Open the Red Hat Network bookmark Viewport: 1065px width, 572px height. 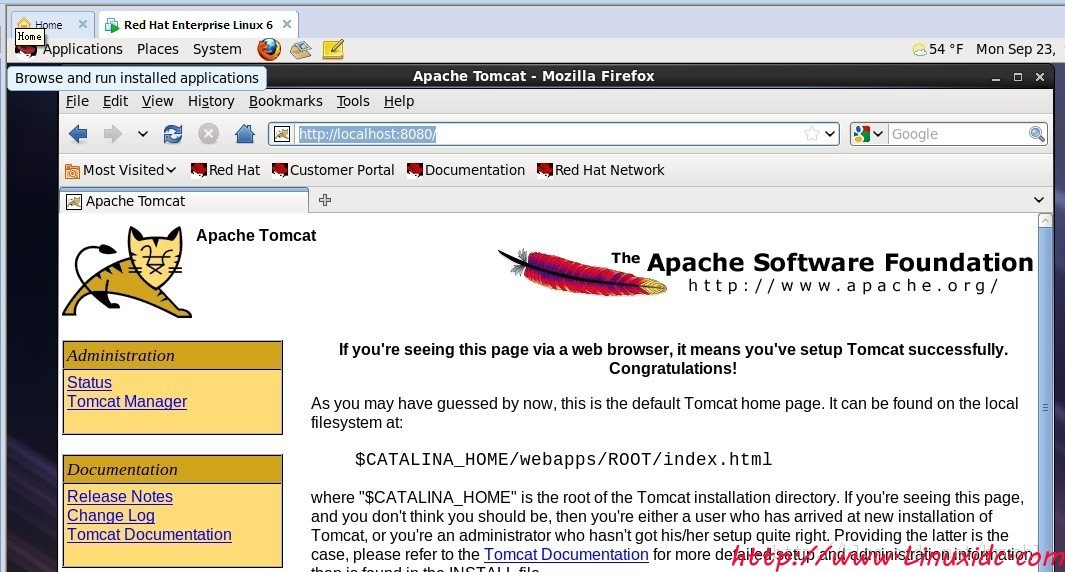pyautogui.click(x=600, y=170)
